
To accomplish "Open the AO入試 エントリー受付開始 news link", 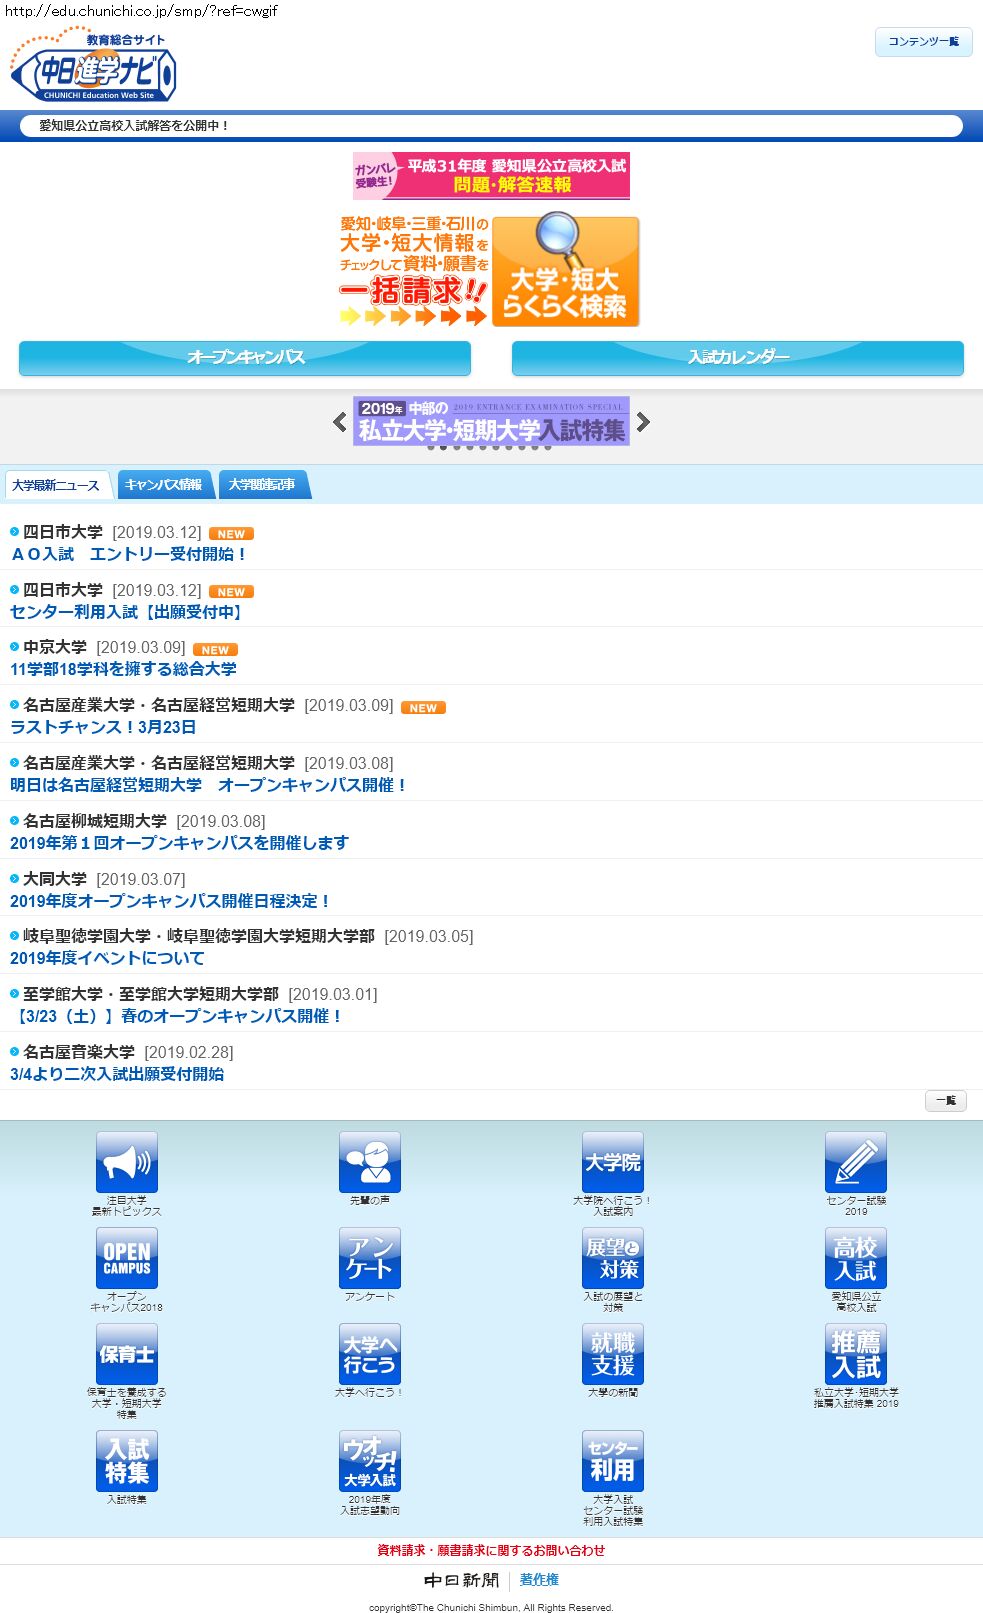I will [x=128, y=554].
